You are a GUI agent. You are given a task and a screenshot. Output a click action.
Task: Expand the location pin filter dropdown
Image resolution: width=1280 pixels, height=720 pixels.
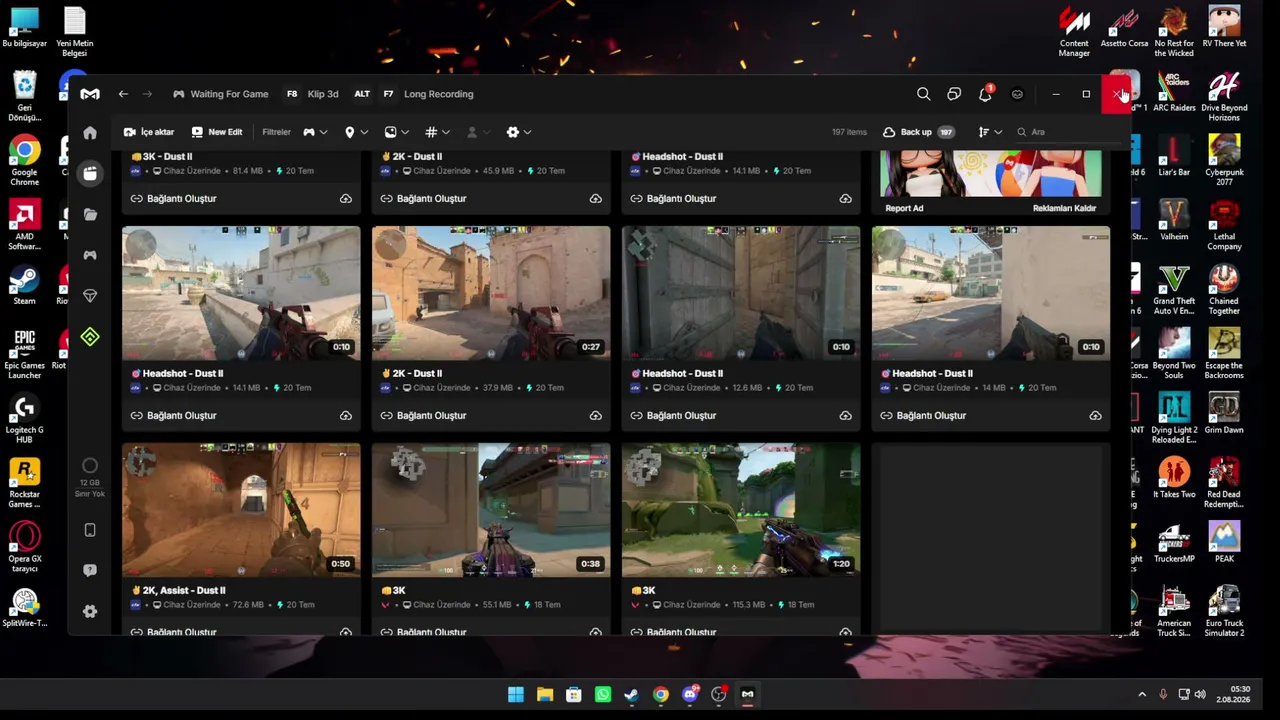point(355,132)
